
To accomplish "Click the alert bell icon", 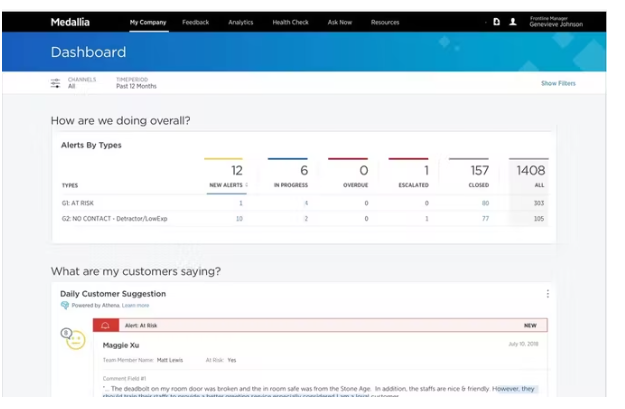I will click(106, 325).
